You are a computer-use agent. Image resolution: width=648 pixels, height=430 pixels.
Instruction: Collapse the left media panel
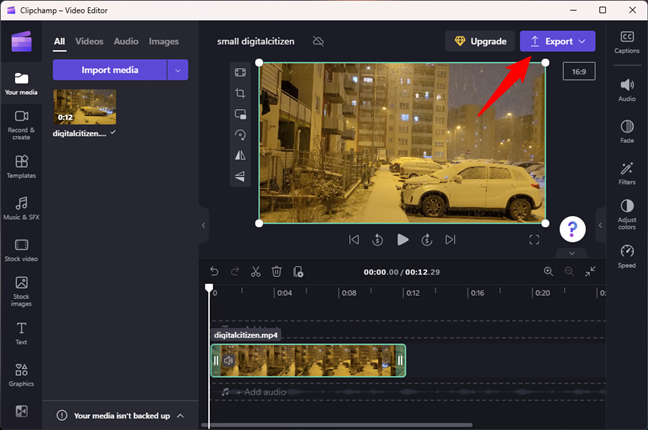point(204,225)
